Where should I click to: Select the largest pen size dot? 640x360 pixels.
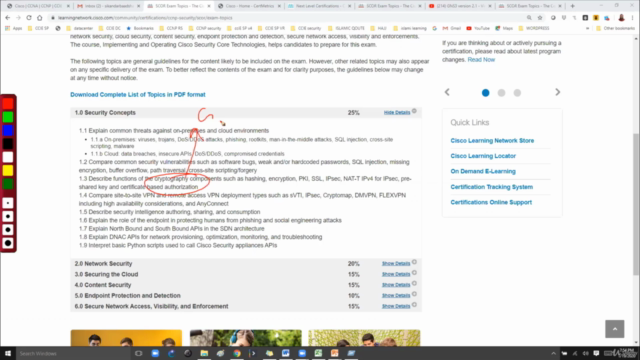[x=8, y=243]
